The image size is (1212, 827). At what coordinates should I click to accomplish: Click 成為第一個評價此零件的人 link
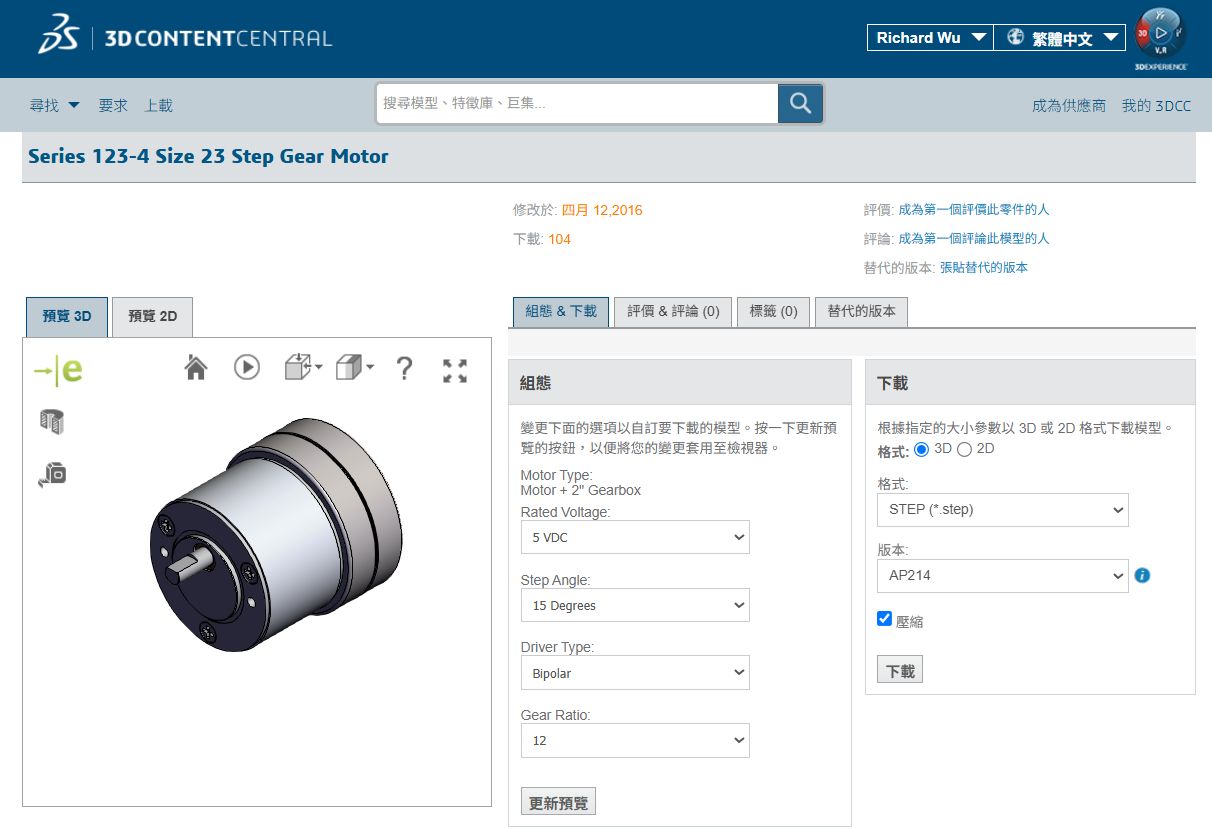tap(974, 210)
